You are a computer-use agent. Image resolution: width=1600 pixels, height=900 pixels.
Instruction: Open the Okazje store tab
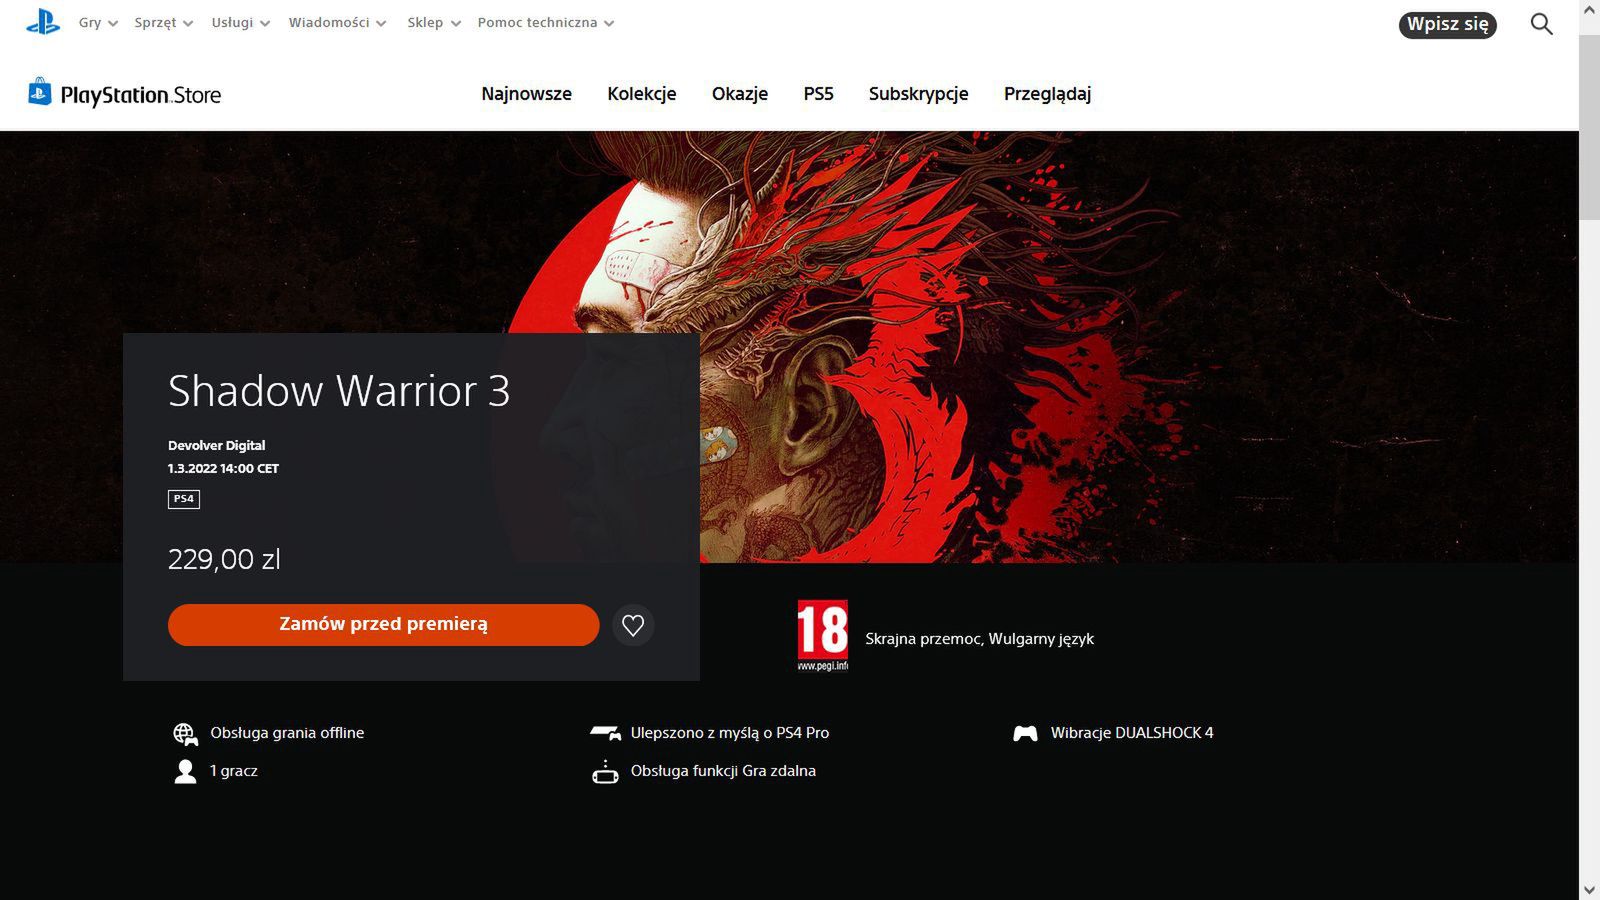coord(740,94)
